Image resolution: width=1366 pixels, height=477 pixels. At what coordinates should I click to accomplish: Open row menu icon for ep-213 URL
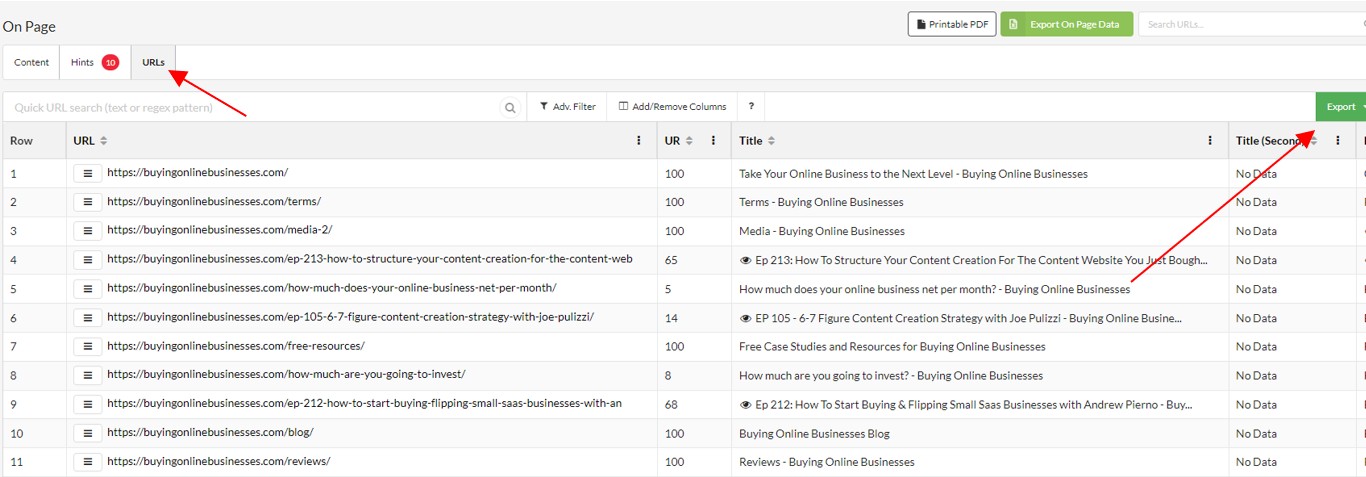87,260
